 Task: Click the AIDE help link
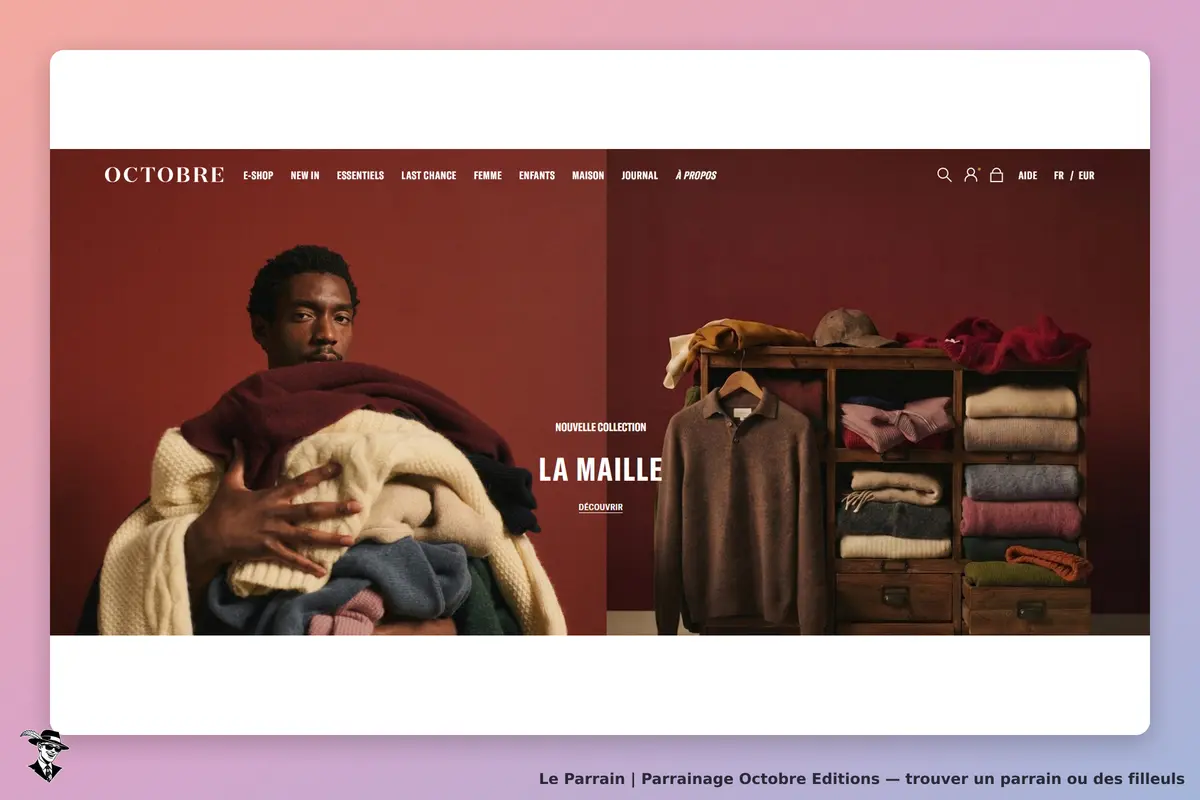pyautogui.click(x=1028, y=175)
